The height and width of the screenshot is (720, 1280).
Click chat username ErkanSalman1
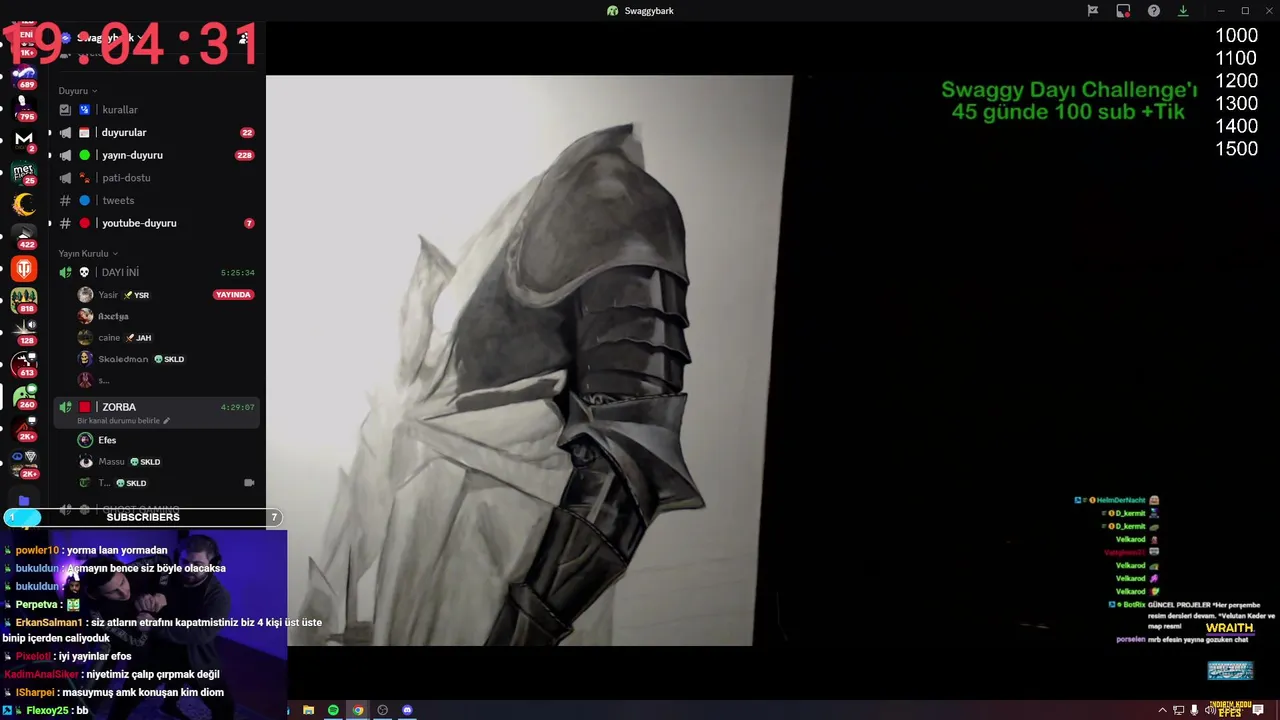point(48,623)
